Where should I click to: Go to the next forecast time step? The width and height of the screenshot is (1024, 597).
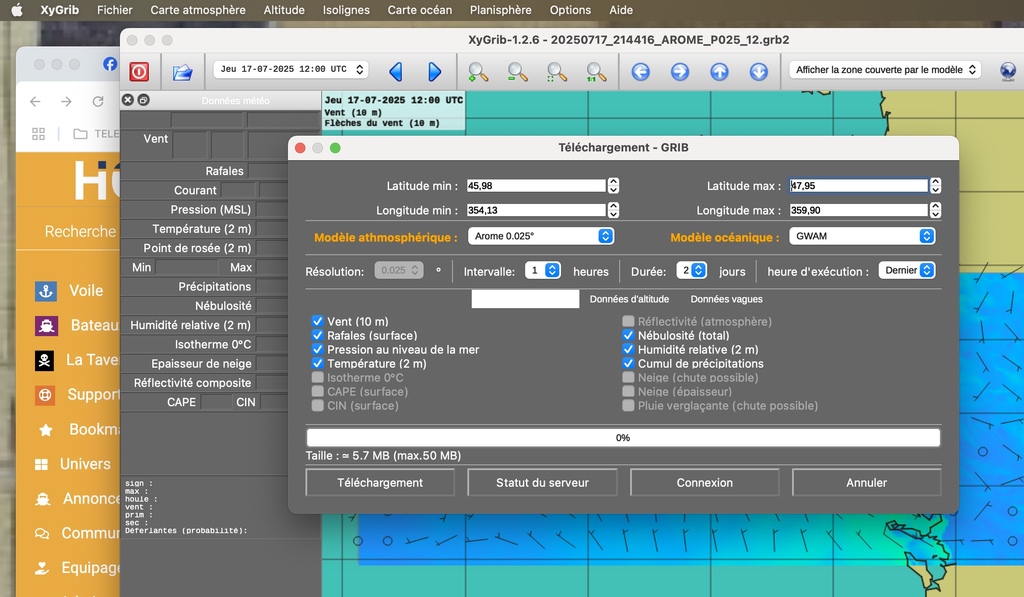pos(435,71)
